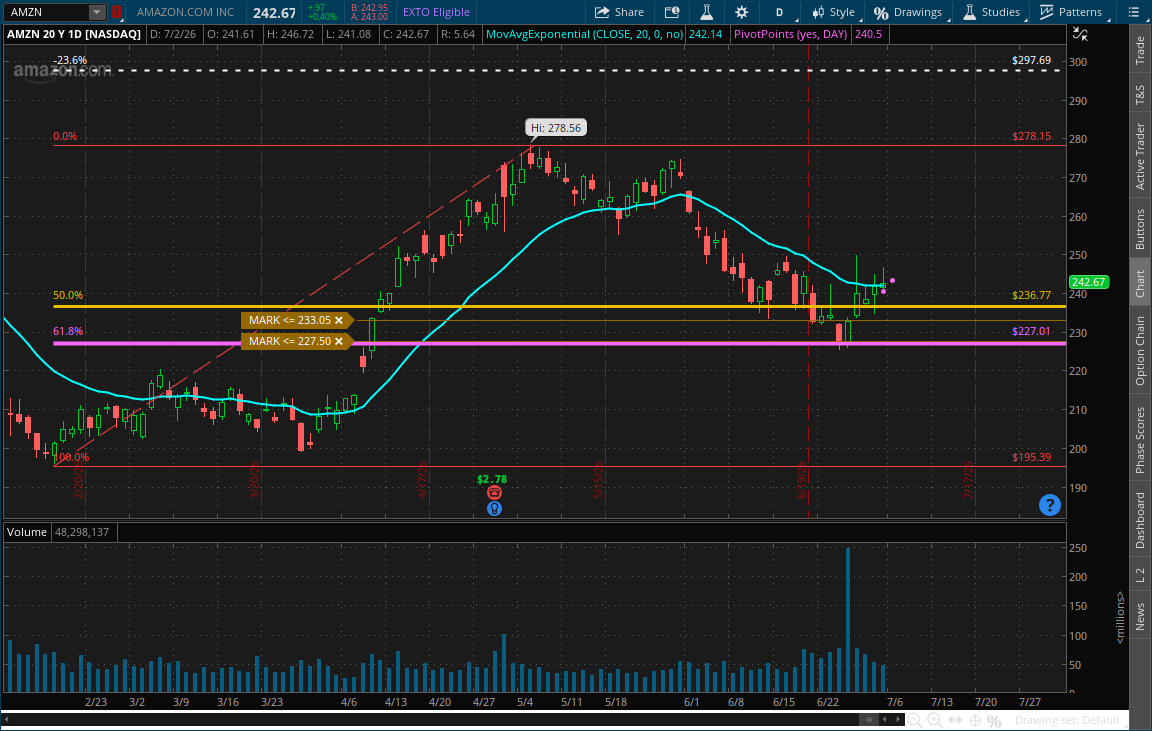The width and height of the screenshot is (1152, 731).
Task: Click the red link color selector
Action: (x=116, y=12)
